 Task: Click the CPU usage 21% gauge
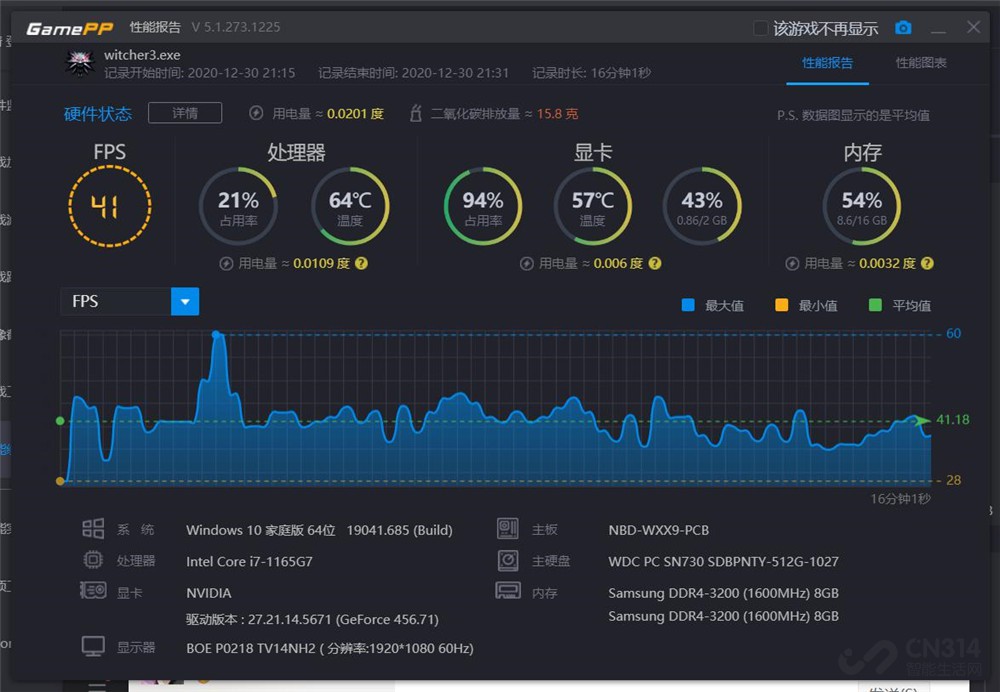(x=239, y=206)
